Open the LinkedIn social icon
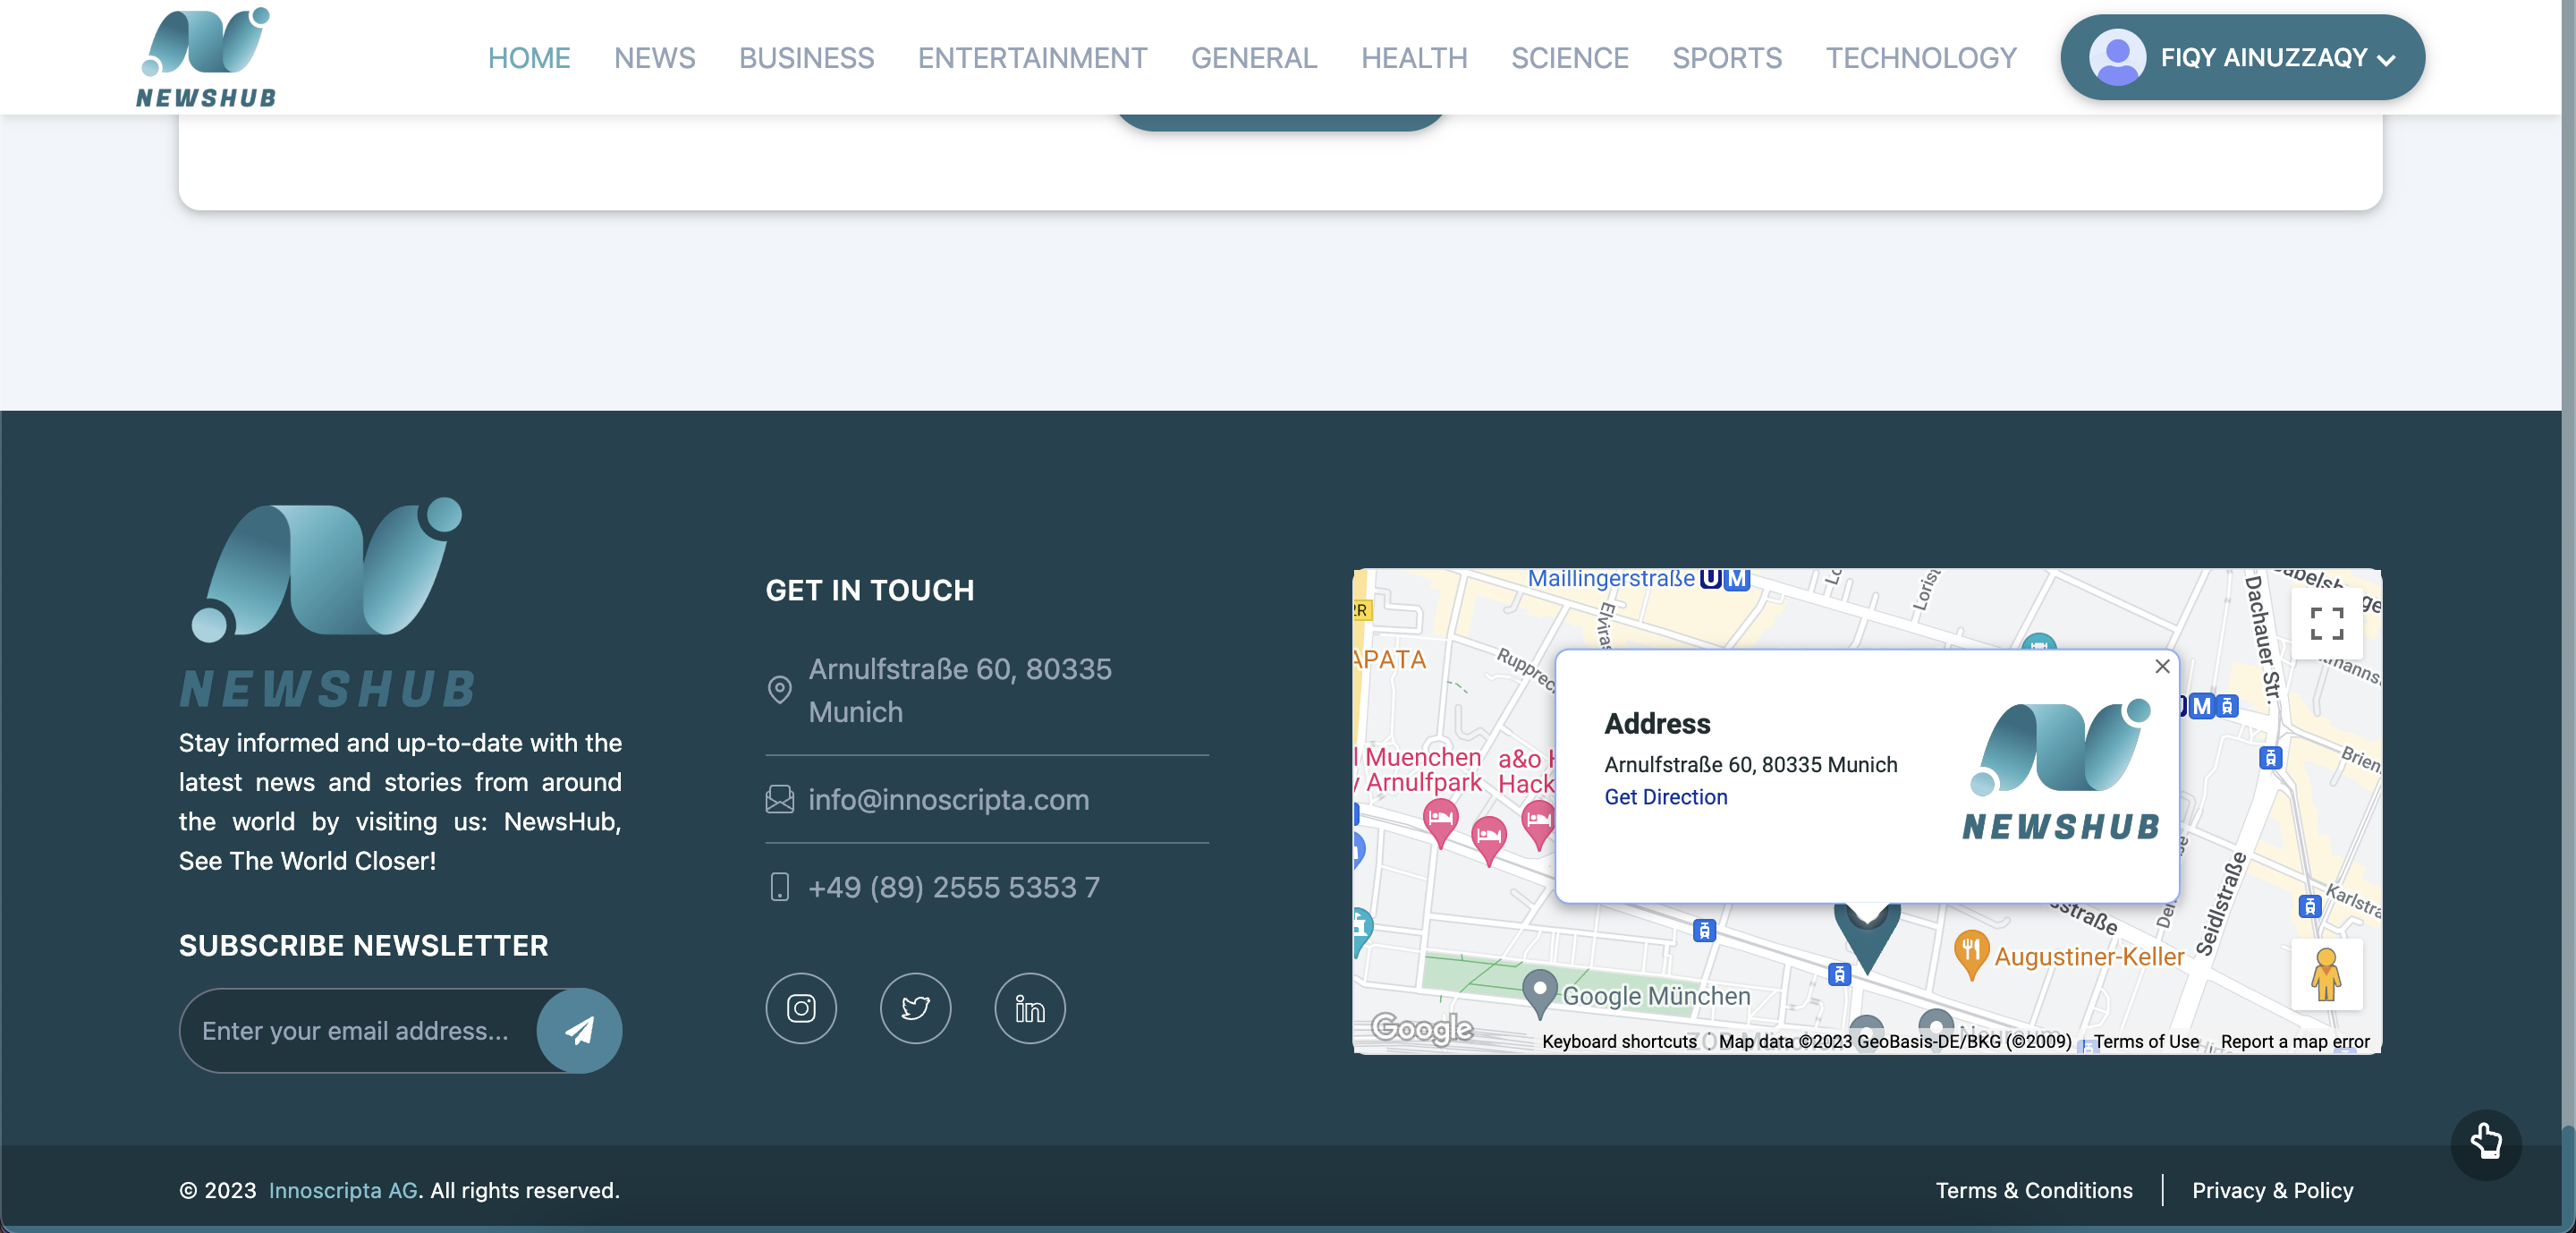Image resolution: width=2576 pixels, height=1233 pixels. tap(1030, 1008)
